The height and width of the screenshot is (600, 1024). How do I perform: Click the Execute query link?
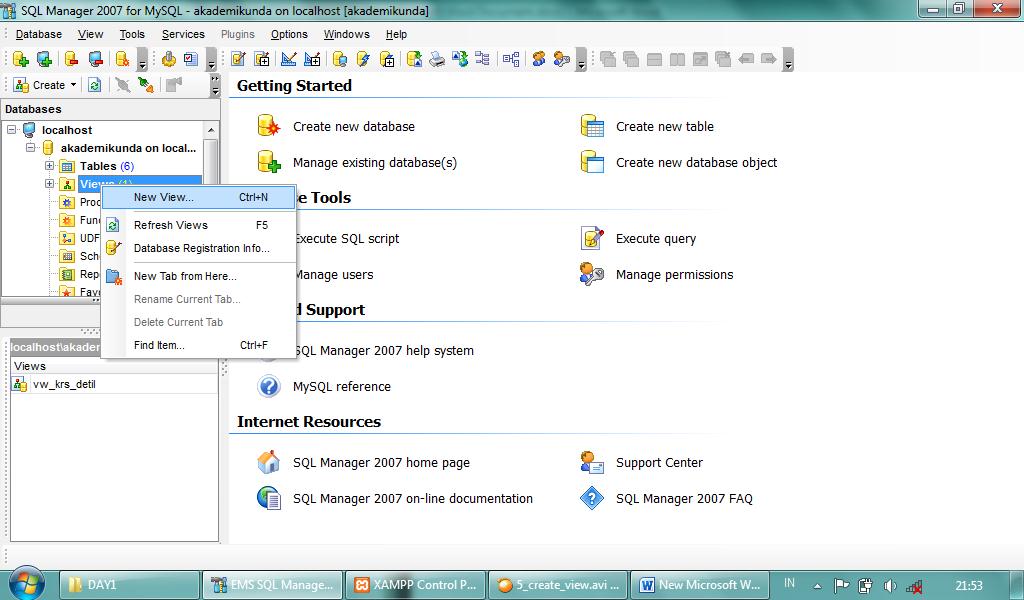click(x=656, y=239)
